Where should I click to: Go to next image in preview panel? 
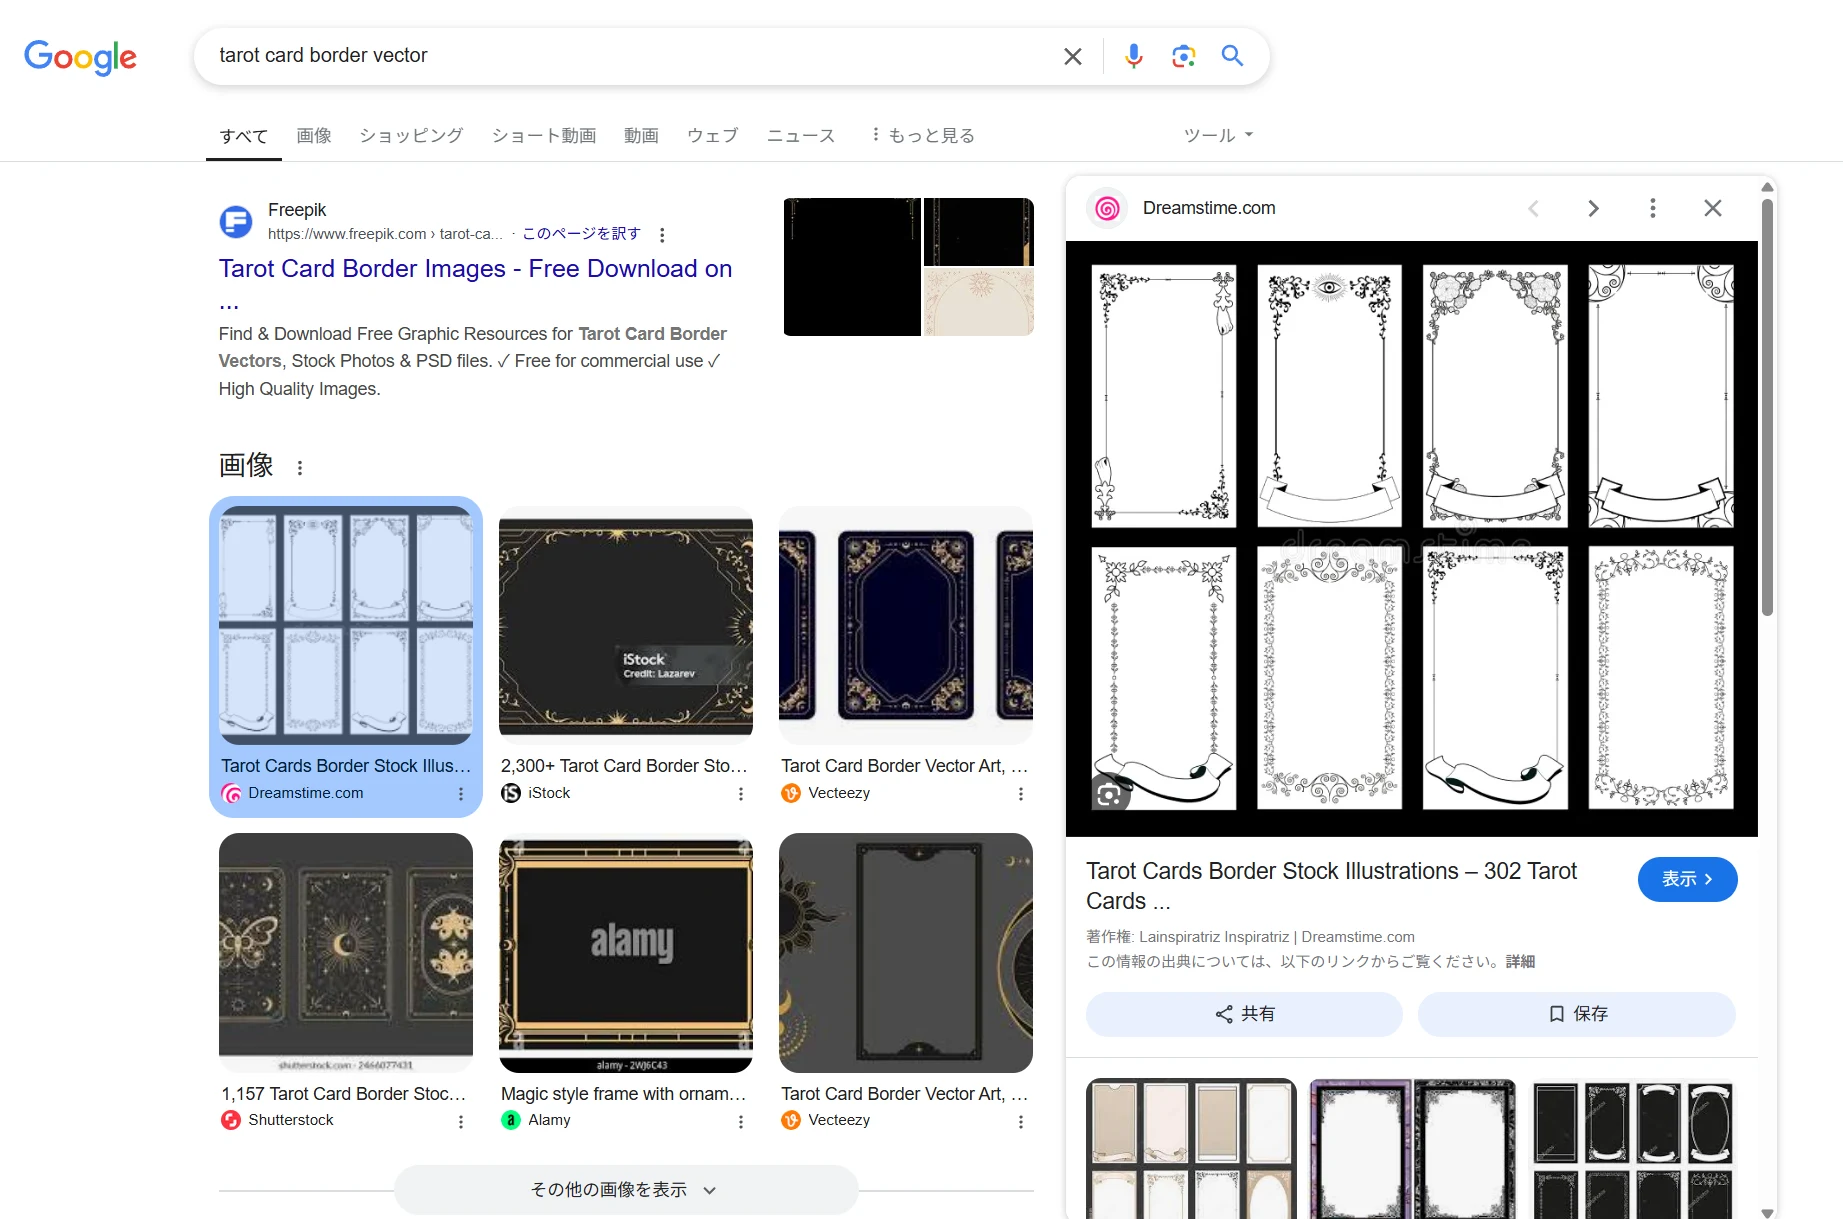(1593, 208)
